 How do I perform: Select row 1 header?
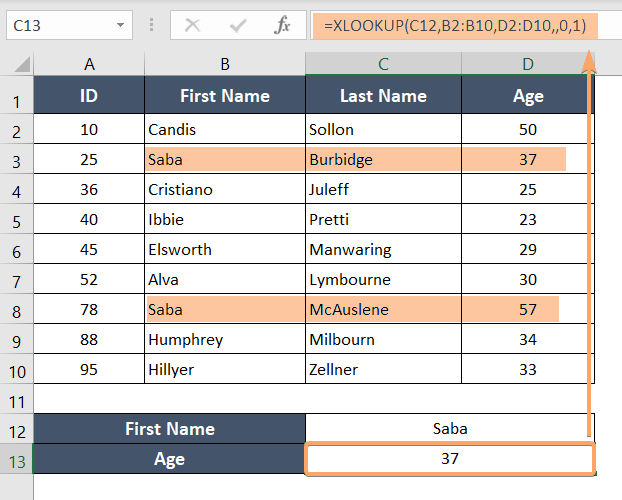point(16,95)
